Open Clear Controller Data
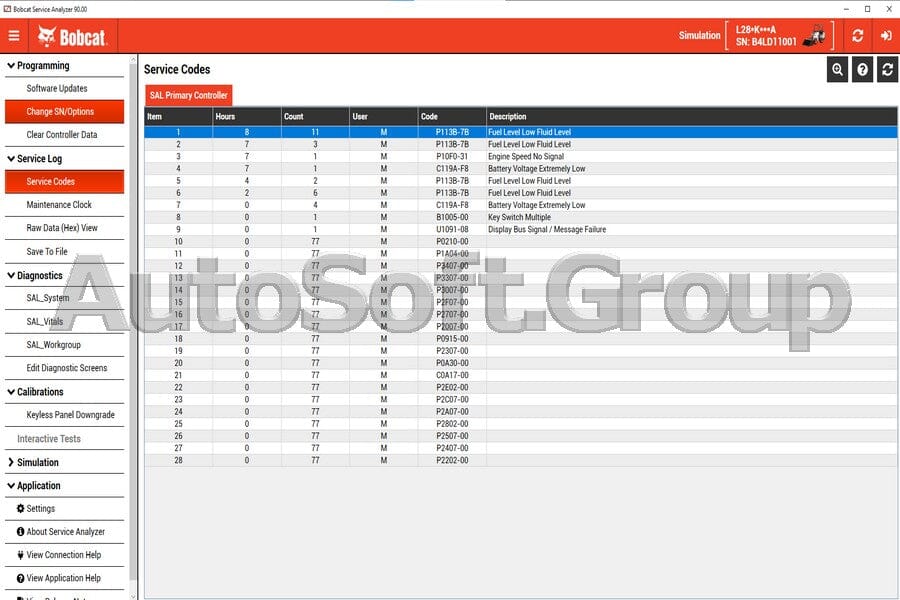 (62, 134)
